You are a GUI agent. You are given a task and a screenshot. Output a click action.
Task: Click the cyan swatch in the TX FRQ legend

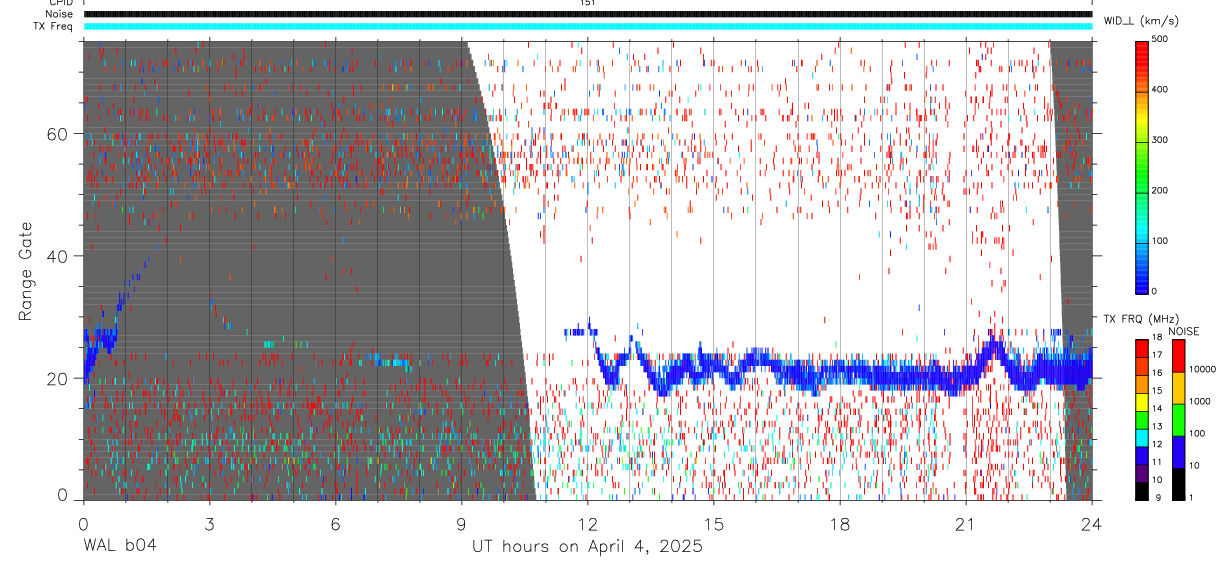tap(1141, 438)
